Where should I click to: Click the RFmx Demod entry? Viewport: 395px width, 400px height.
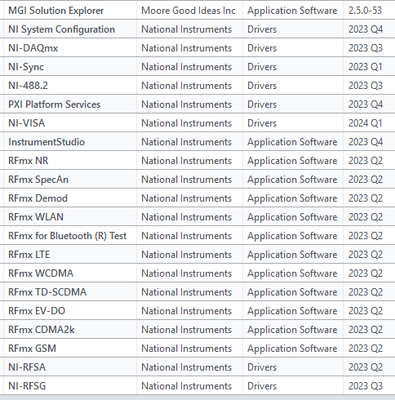(x=38, y=198)
